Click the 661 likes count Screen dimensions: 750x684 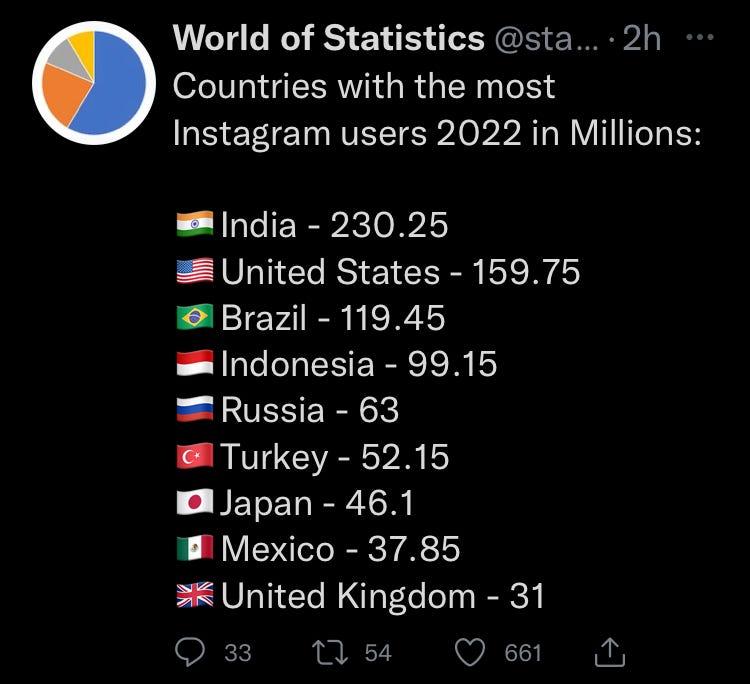(523, 653)
